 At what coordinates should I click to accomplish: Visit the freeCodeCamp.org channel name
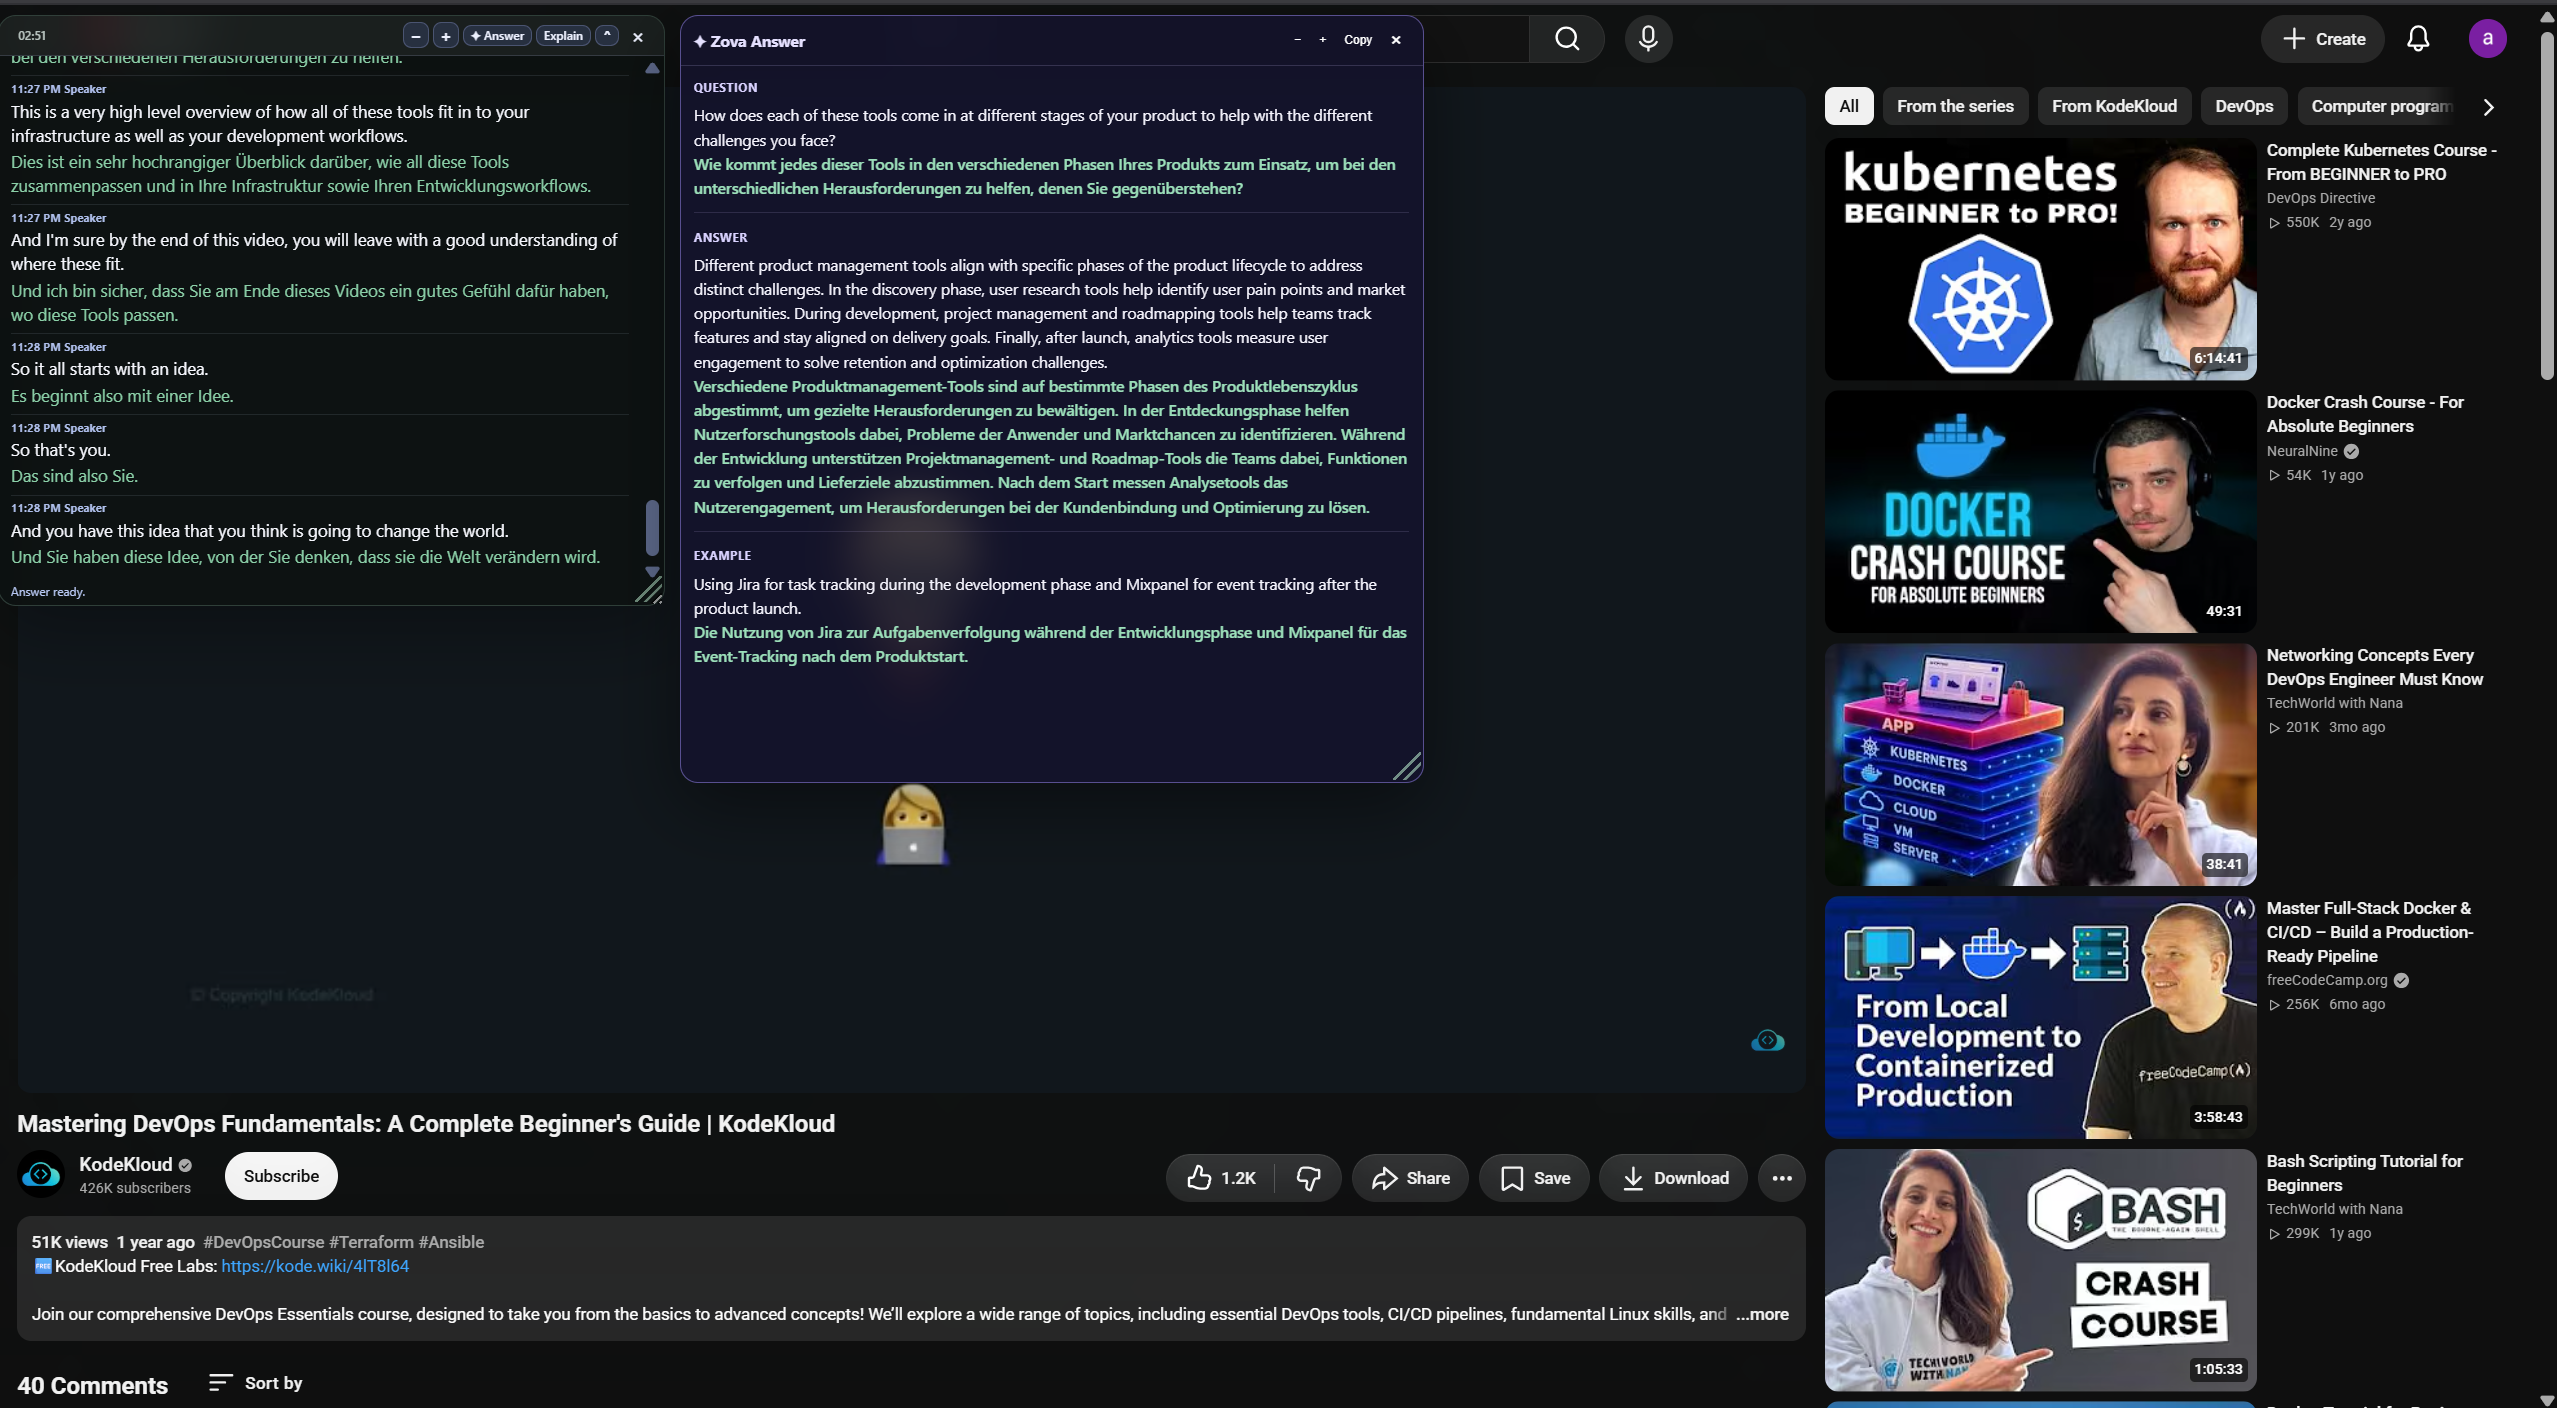2327,980
